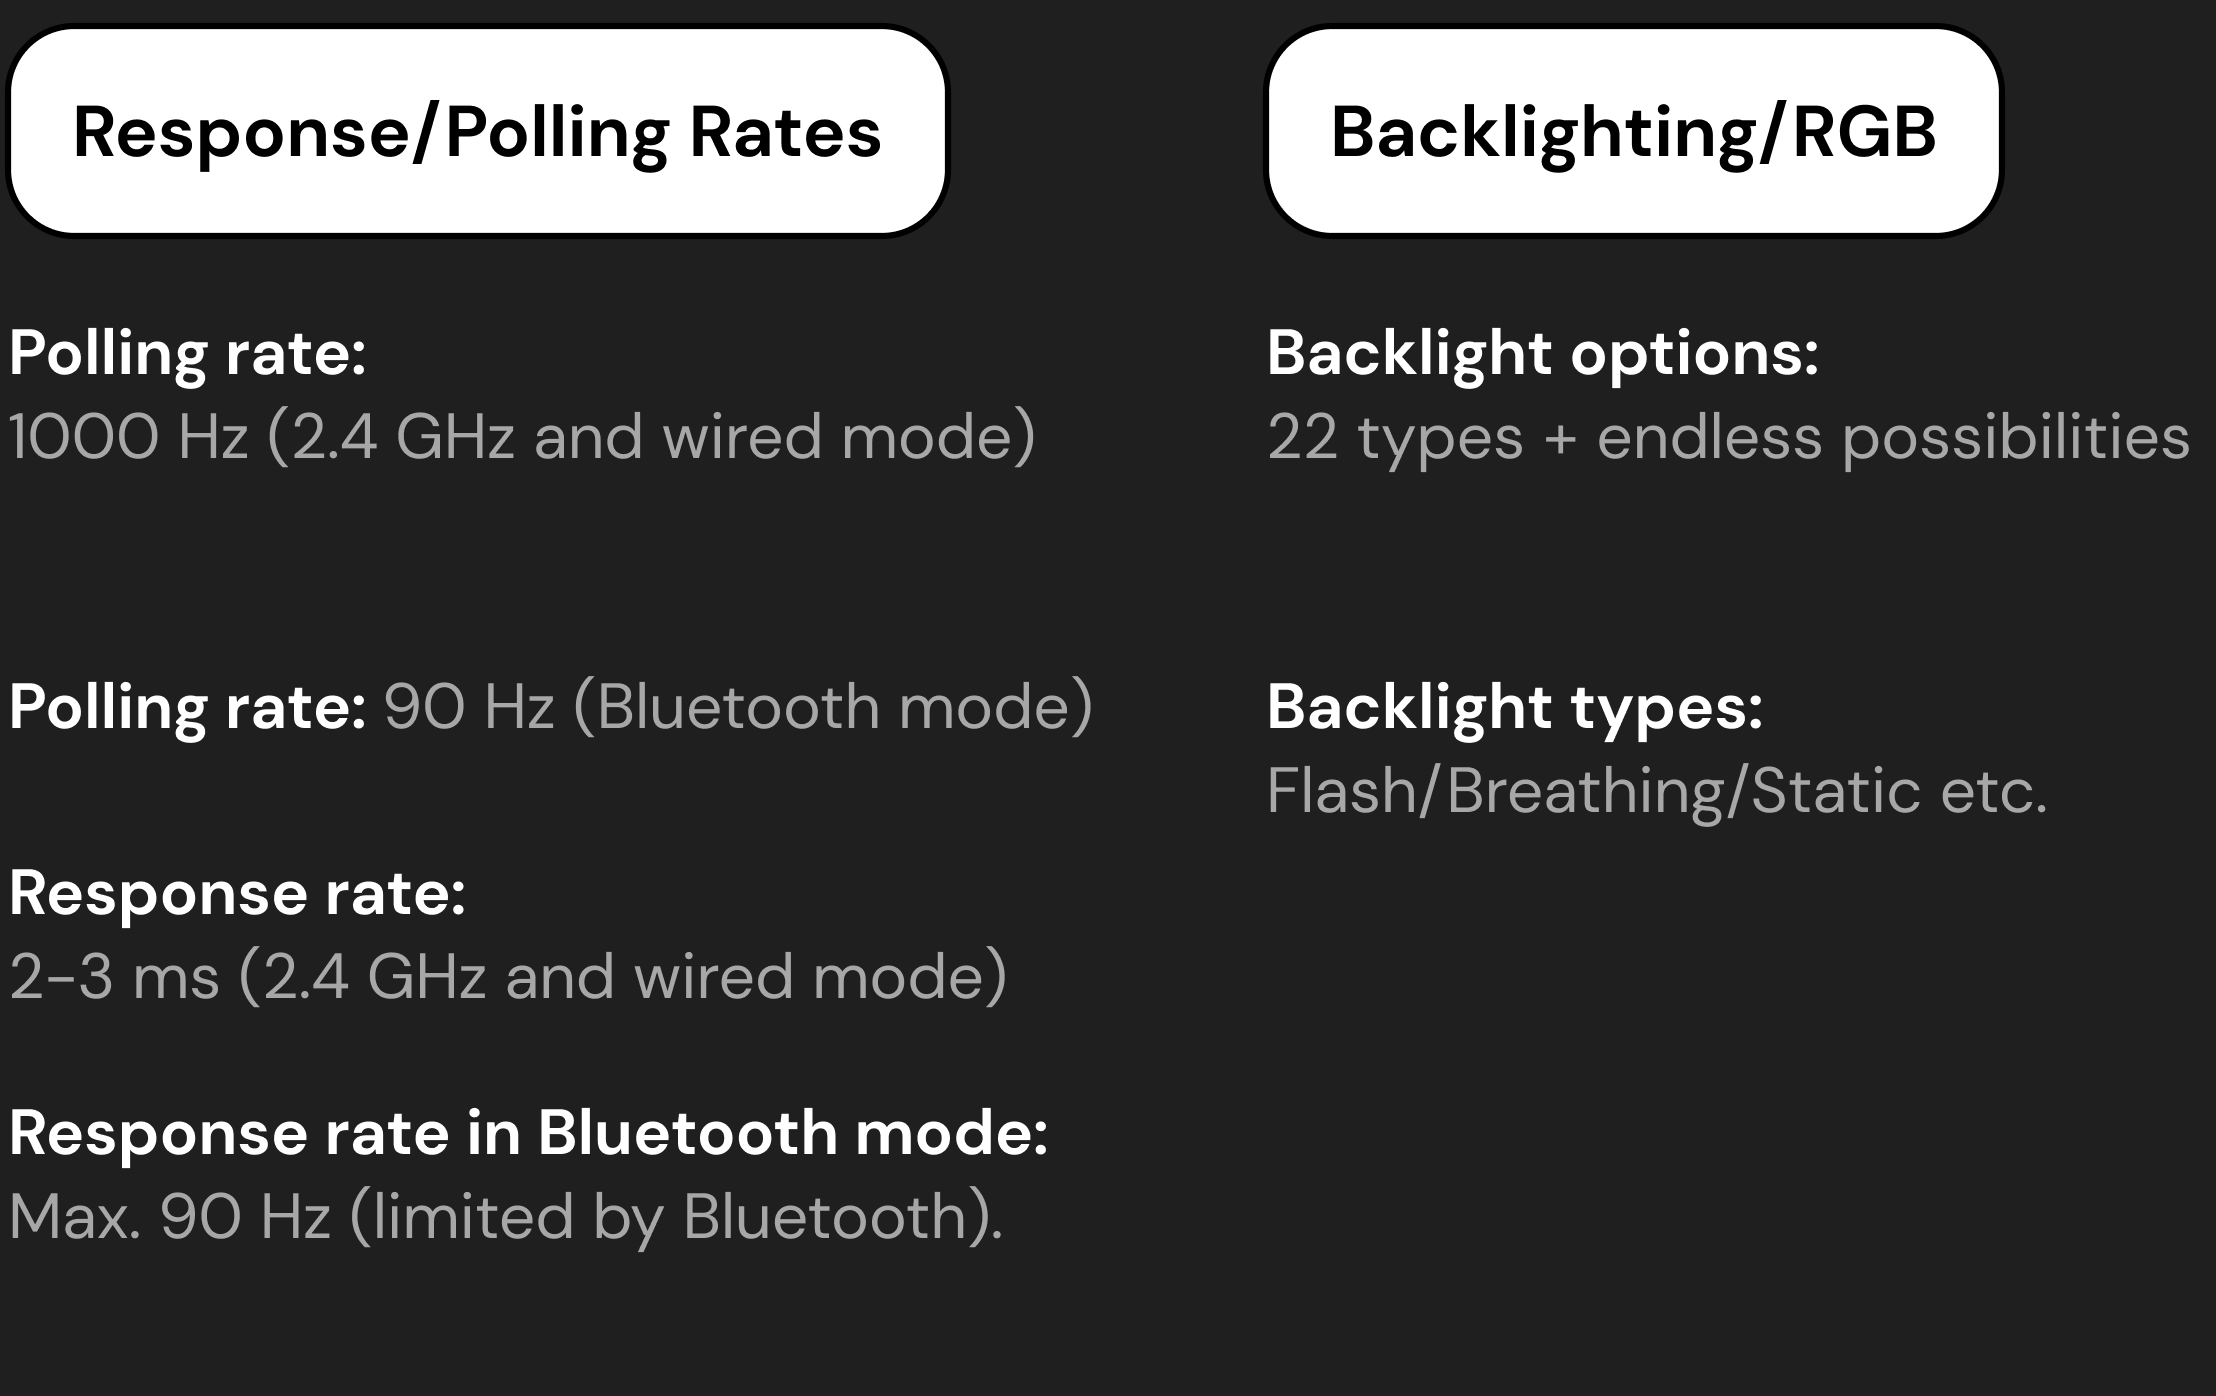Click the word 'possibilities' under Backlight options
Viewport: 2216px width, 1396px height.
(x=2015, y=438)
